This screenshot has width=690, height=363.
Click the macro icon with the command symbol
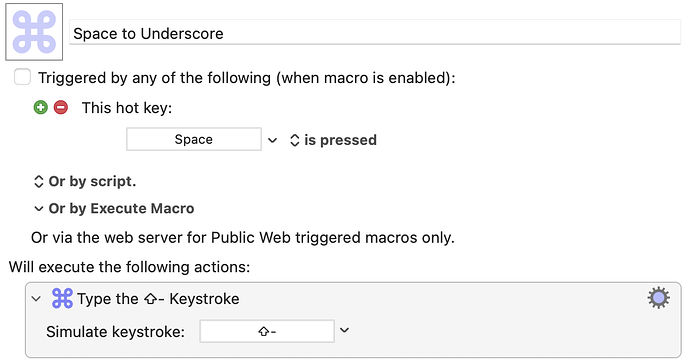click(x=34, y=32)
